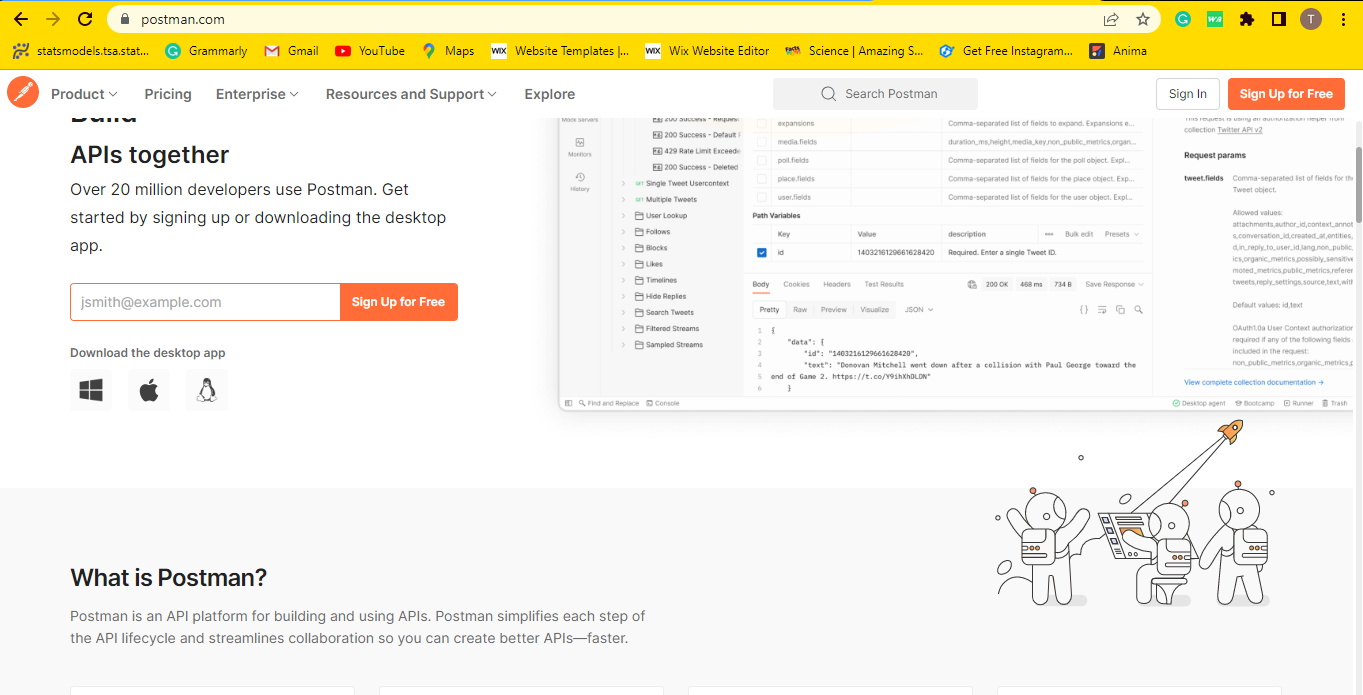
Task: Click the browser forward arrow
Action: click(53, 19)
